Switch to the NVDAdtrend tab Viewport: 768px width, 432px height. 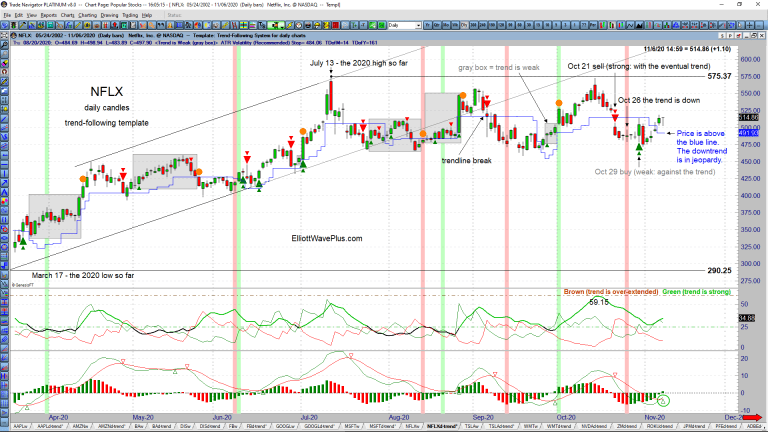594,427
